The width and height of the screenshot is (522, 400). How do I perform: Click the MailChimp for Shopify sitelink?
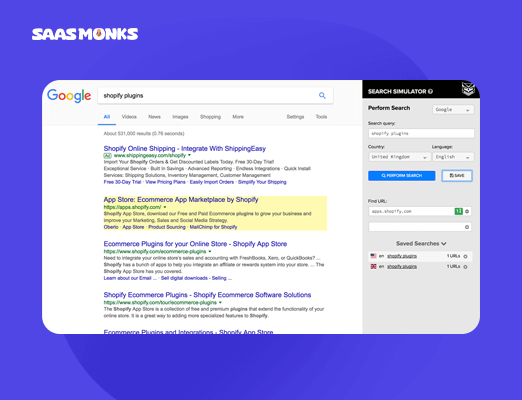(x=213, y=227)
